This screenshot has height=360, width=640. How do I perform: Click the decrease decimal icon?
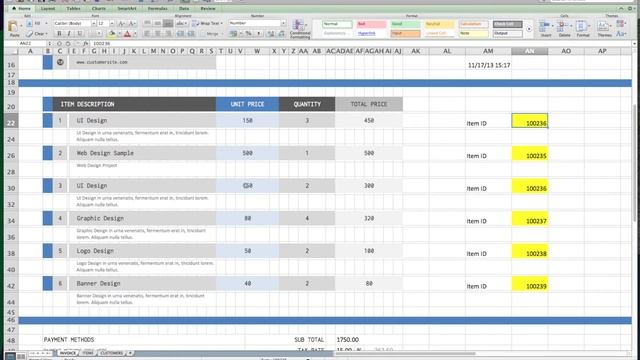coord(281,33)
